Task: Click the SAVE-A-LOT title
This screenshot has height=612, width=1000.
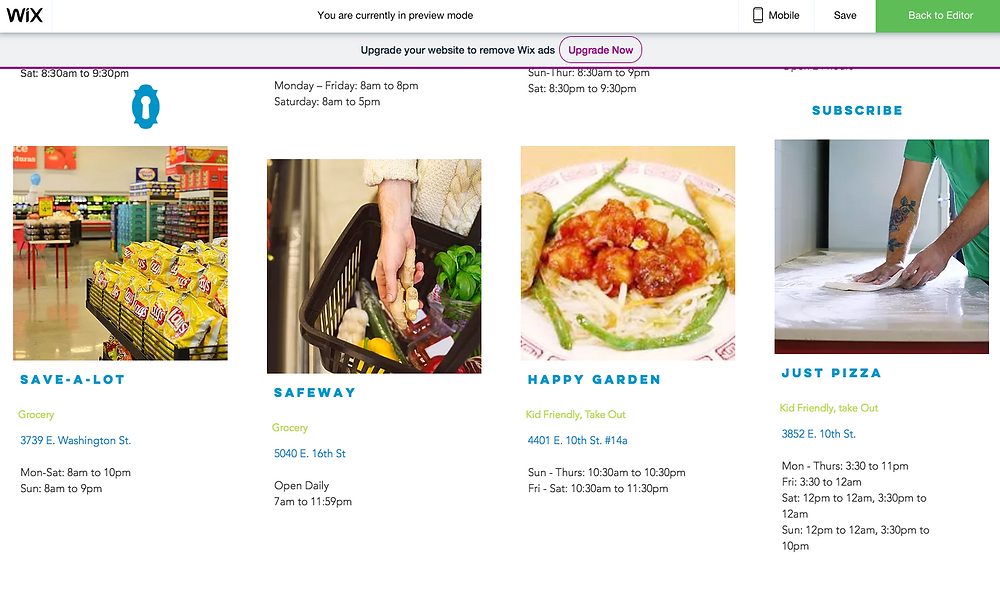Action: click(73, 379)
